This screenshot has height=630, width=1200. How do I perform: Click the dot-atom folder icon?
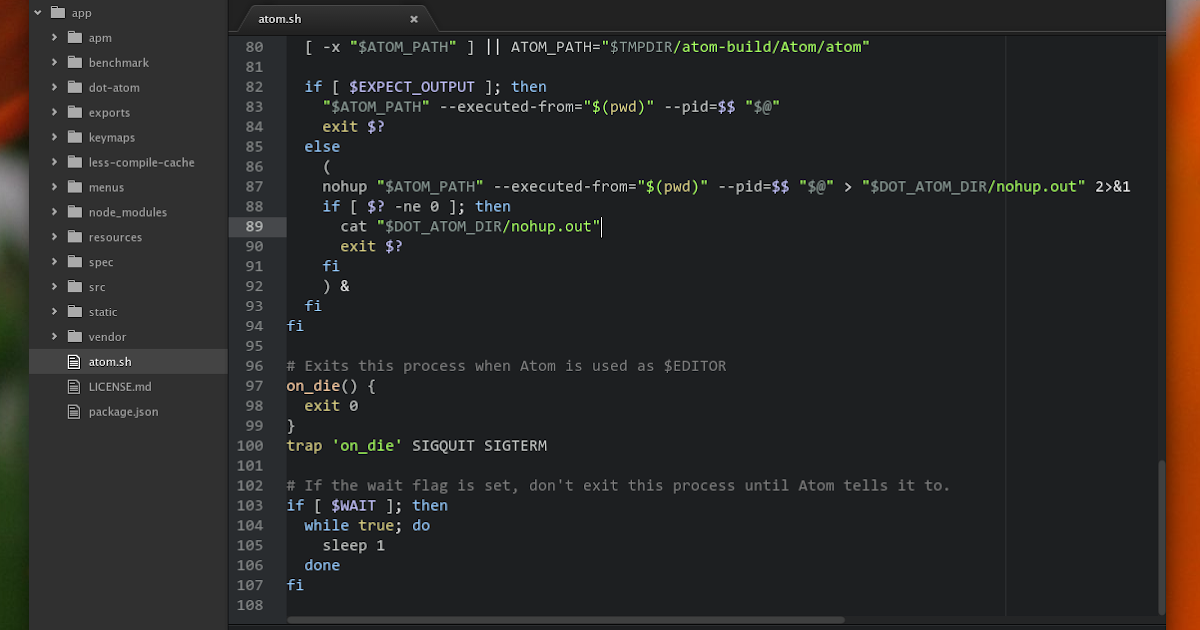coord(74,88)
